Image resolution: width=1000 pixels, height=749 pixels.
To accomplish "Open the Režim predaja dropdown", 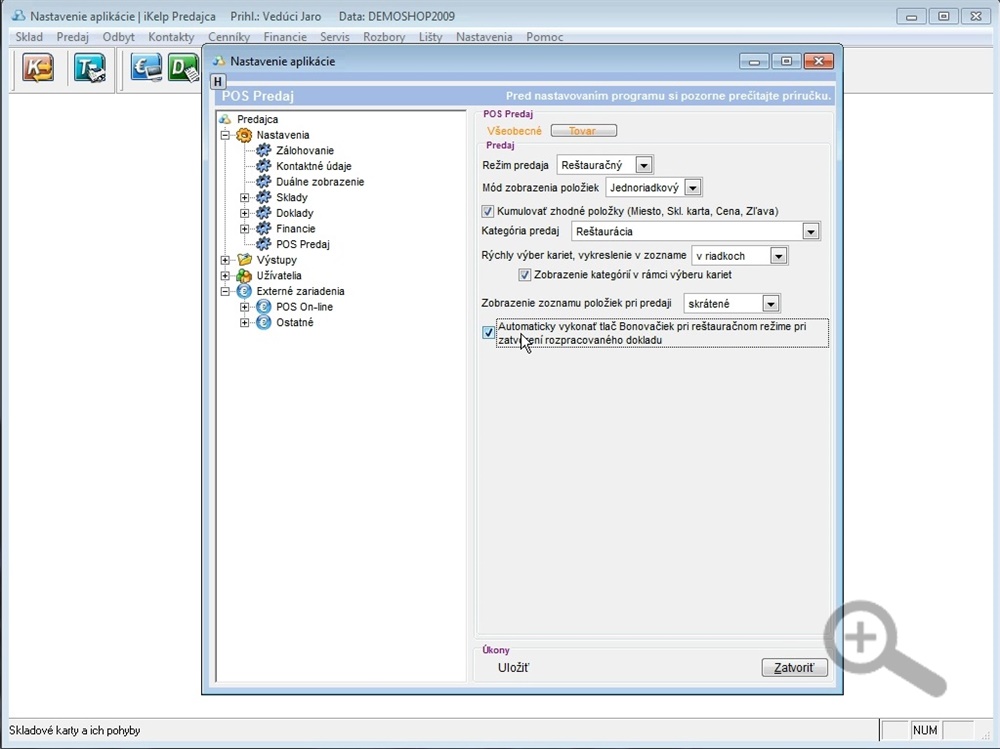I will [644, 165].
